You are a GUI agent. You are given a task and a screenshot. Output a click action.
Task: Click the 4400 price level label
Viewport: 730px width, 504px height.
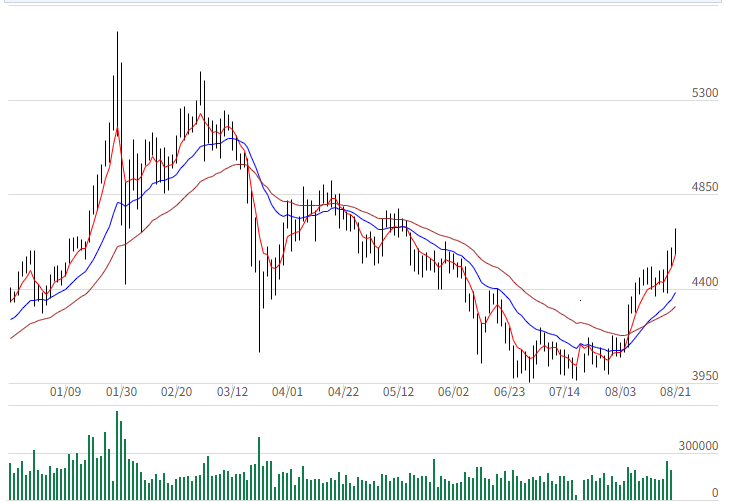(705, 282)
